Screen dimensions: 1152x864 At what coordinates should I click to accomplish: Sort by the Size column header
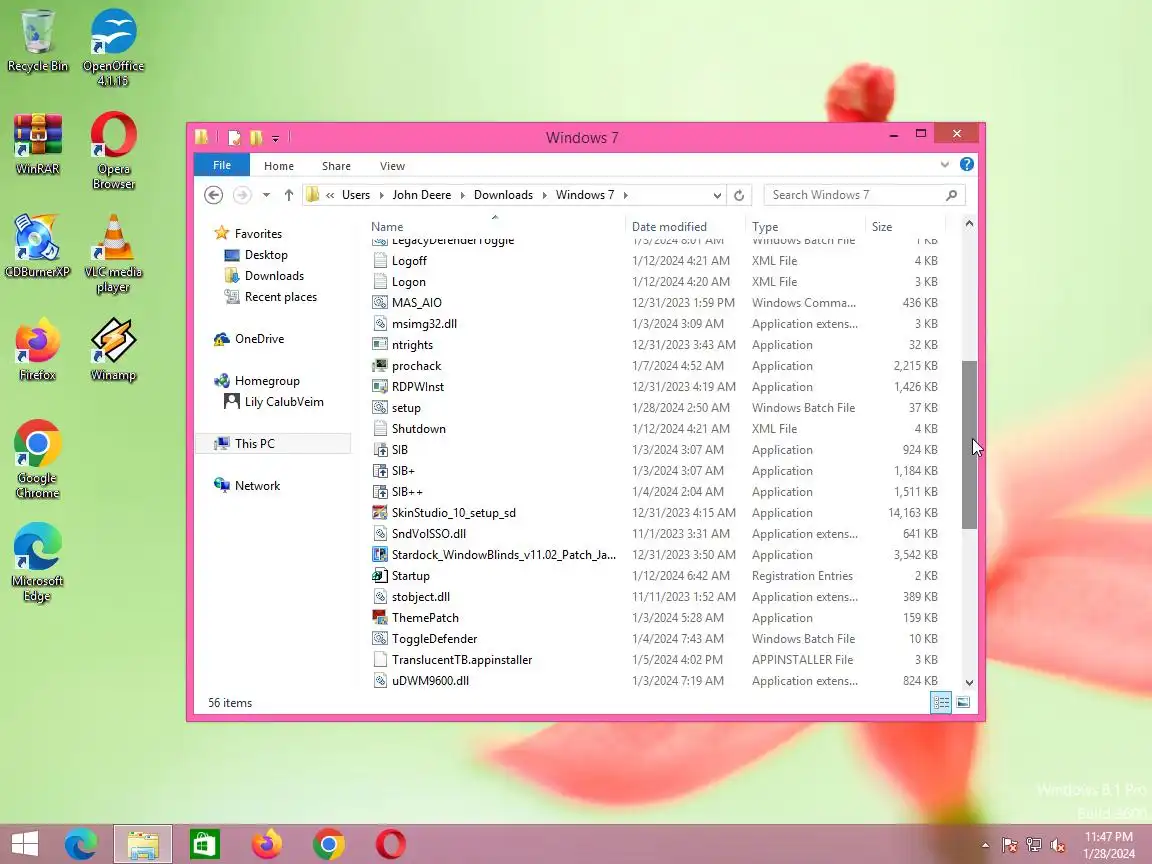click(905, 226)
